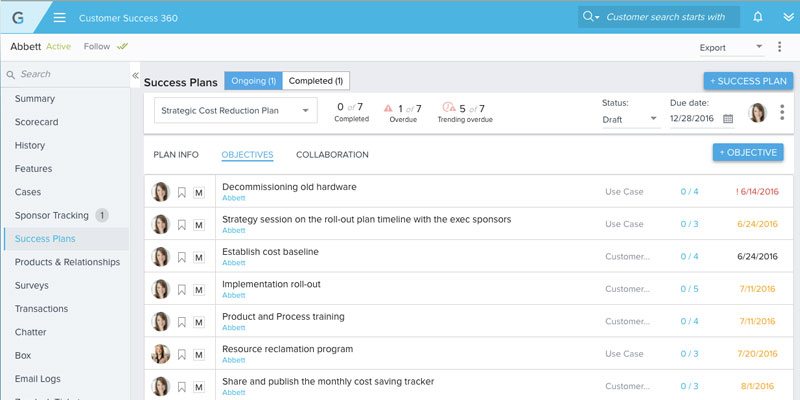Open Products & Relationships in sidebar
The height and width of the screenshot is (400, 800).
pos(67,262)
